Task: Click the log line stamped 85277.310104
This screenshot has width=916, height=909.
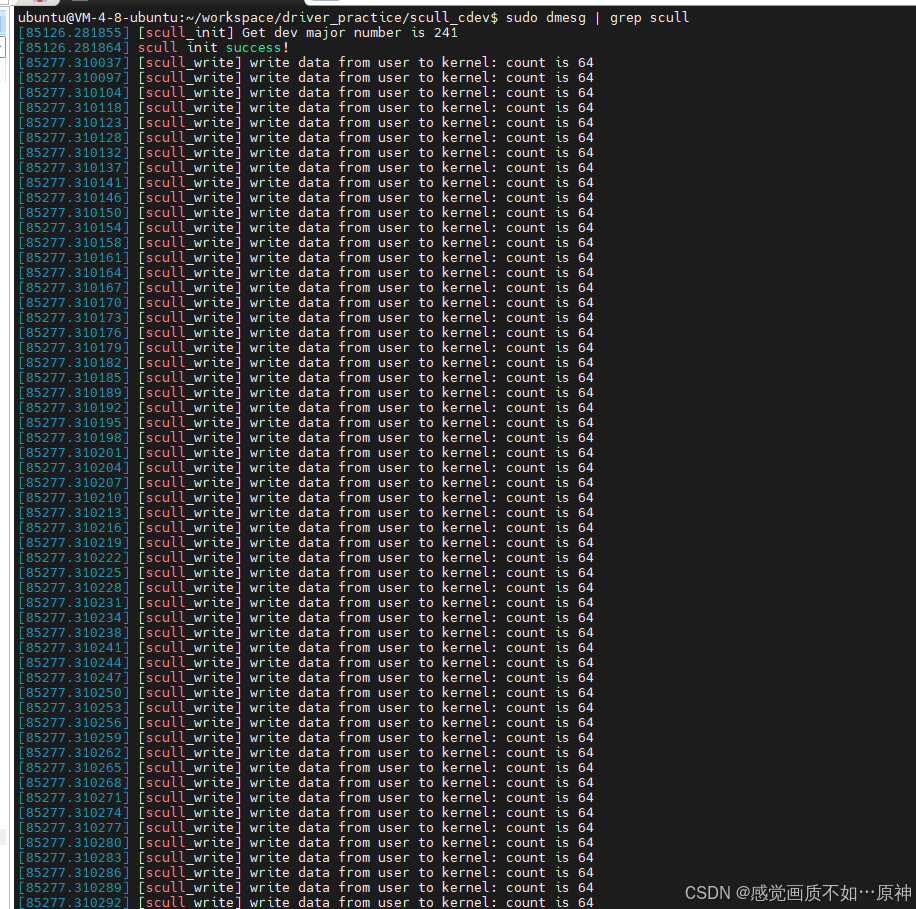Action: pyautogui.click(x=306, y=93)
